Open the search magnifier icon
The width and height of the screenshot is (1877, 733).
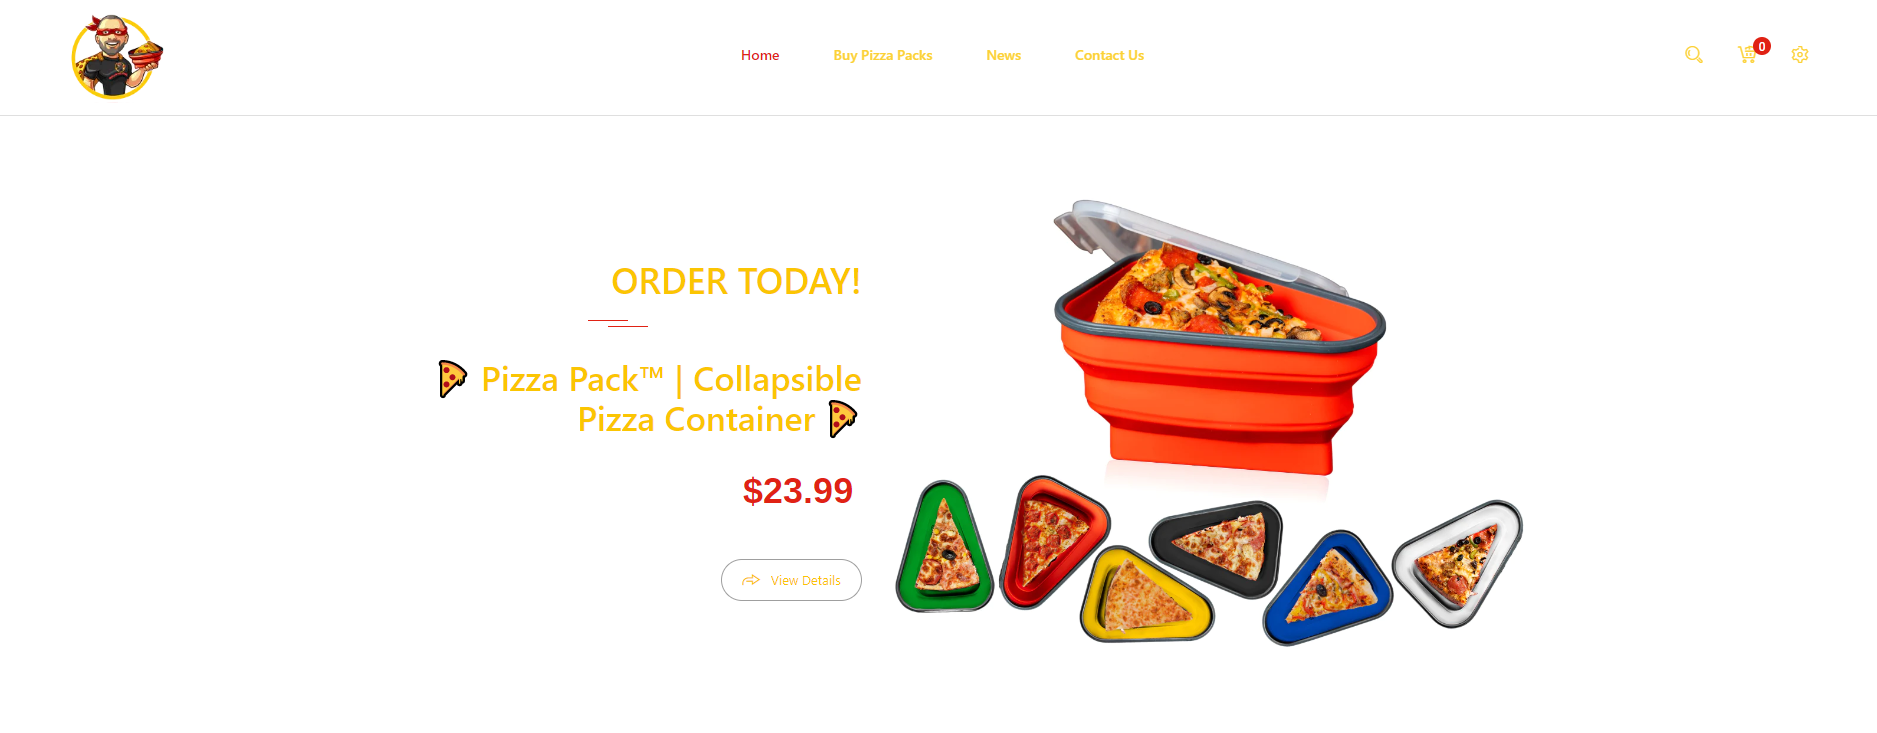point(1693,55)
